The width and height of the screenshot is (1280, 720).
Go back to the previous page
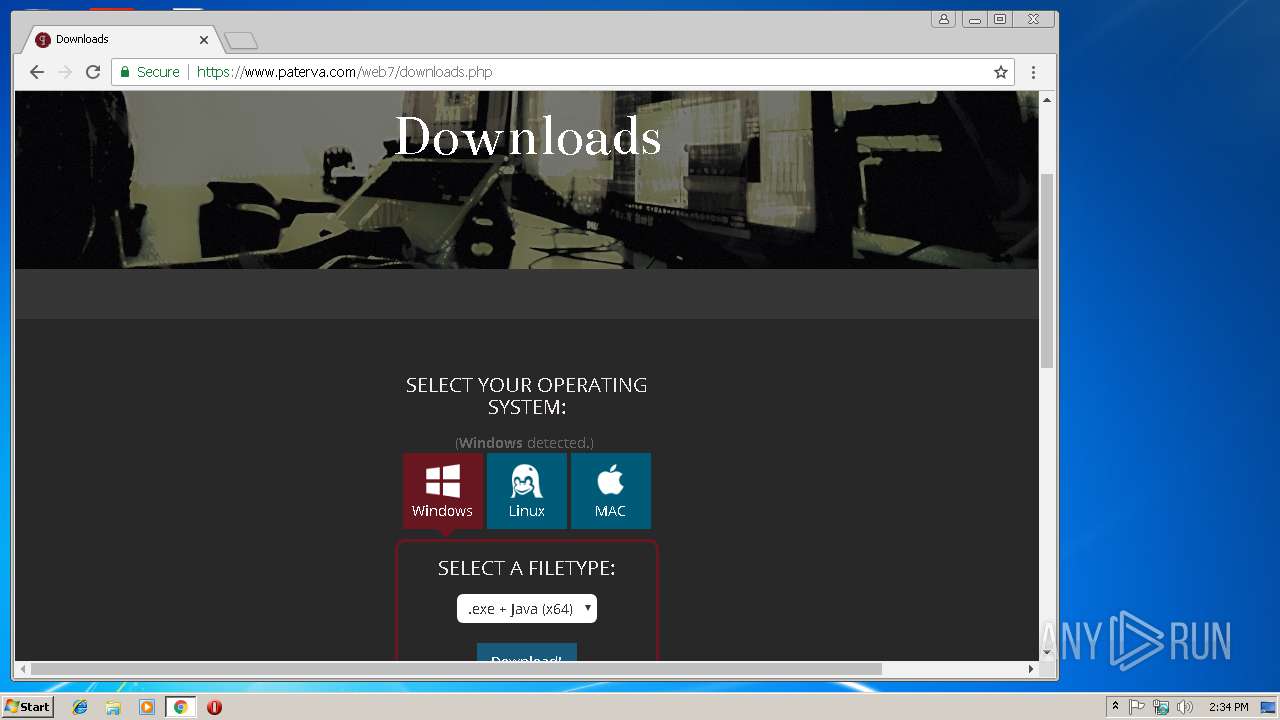pyautogui.click(x=37, y=72)
